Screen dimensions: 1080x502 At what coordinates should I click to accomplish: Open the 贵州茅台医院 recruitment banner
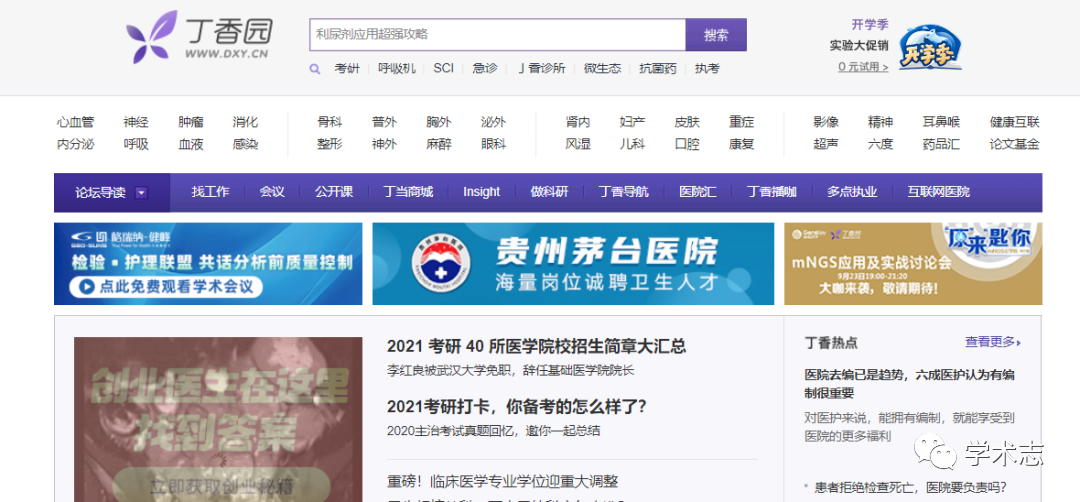tap(573, 264)
